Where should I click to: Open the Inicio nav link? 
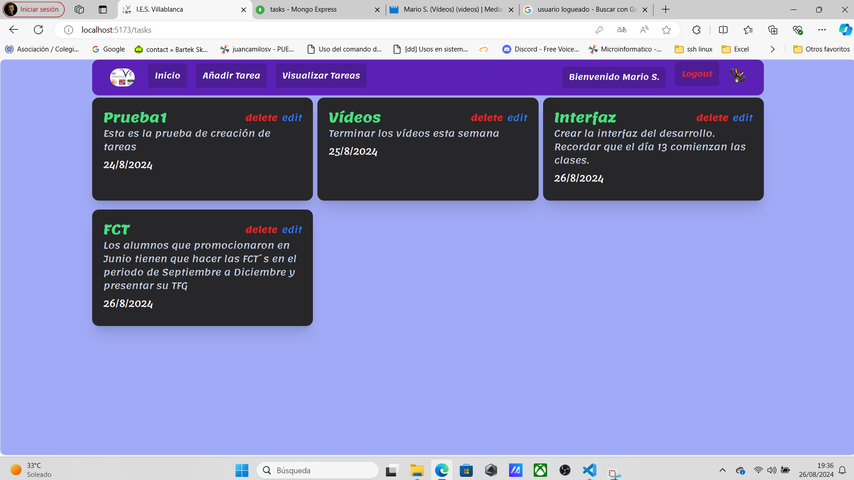167,76
